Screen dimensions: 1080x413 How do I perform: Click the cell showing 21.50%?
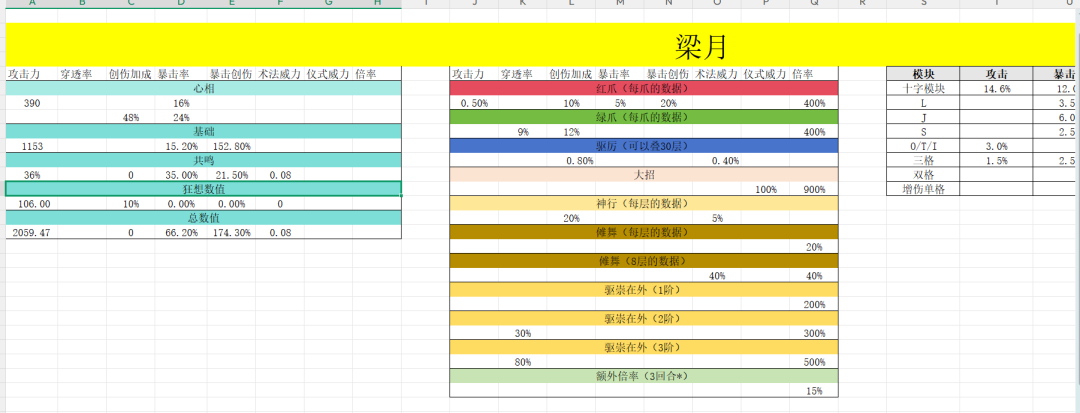(231, 175)
